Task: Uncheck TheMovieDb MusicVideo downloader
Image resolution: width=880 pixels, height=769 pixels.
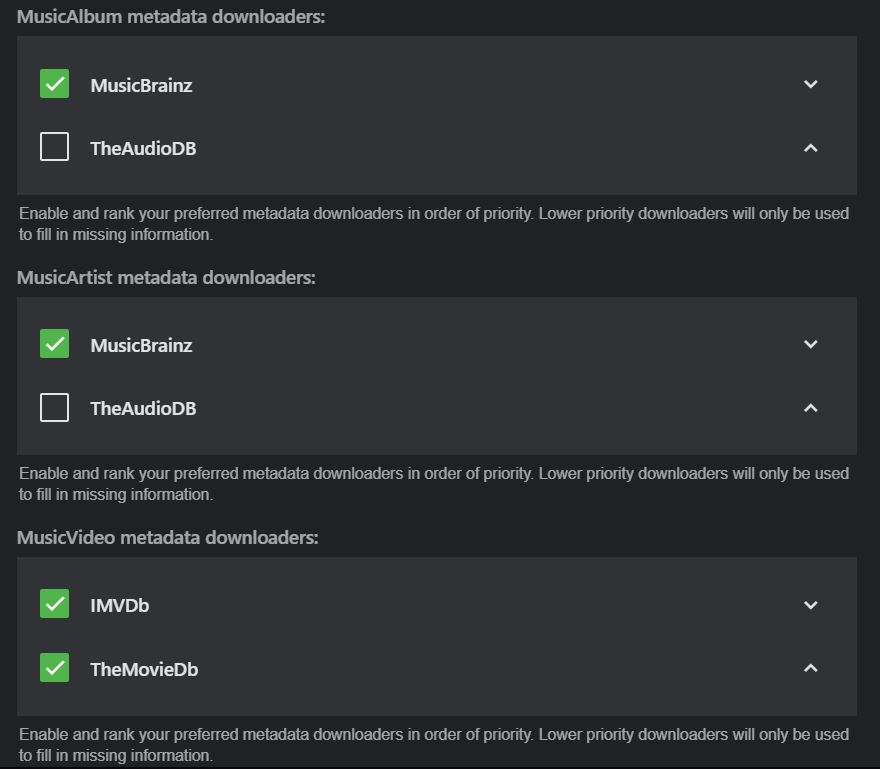Action: click(x=55, y=668)
